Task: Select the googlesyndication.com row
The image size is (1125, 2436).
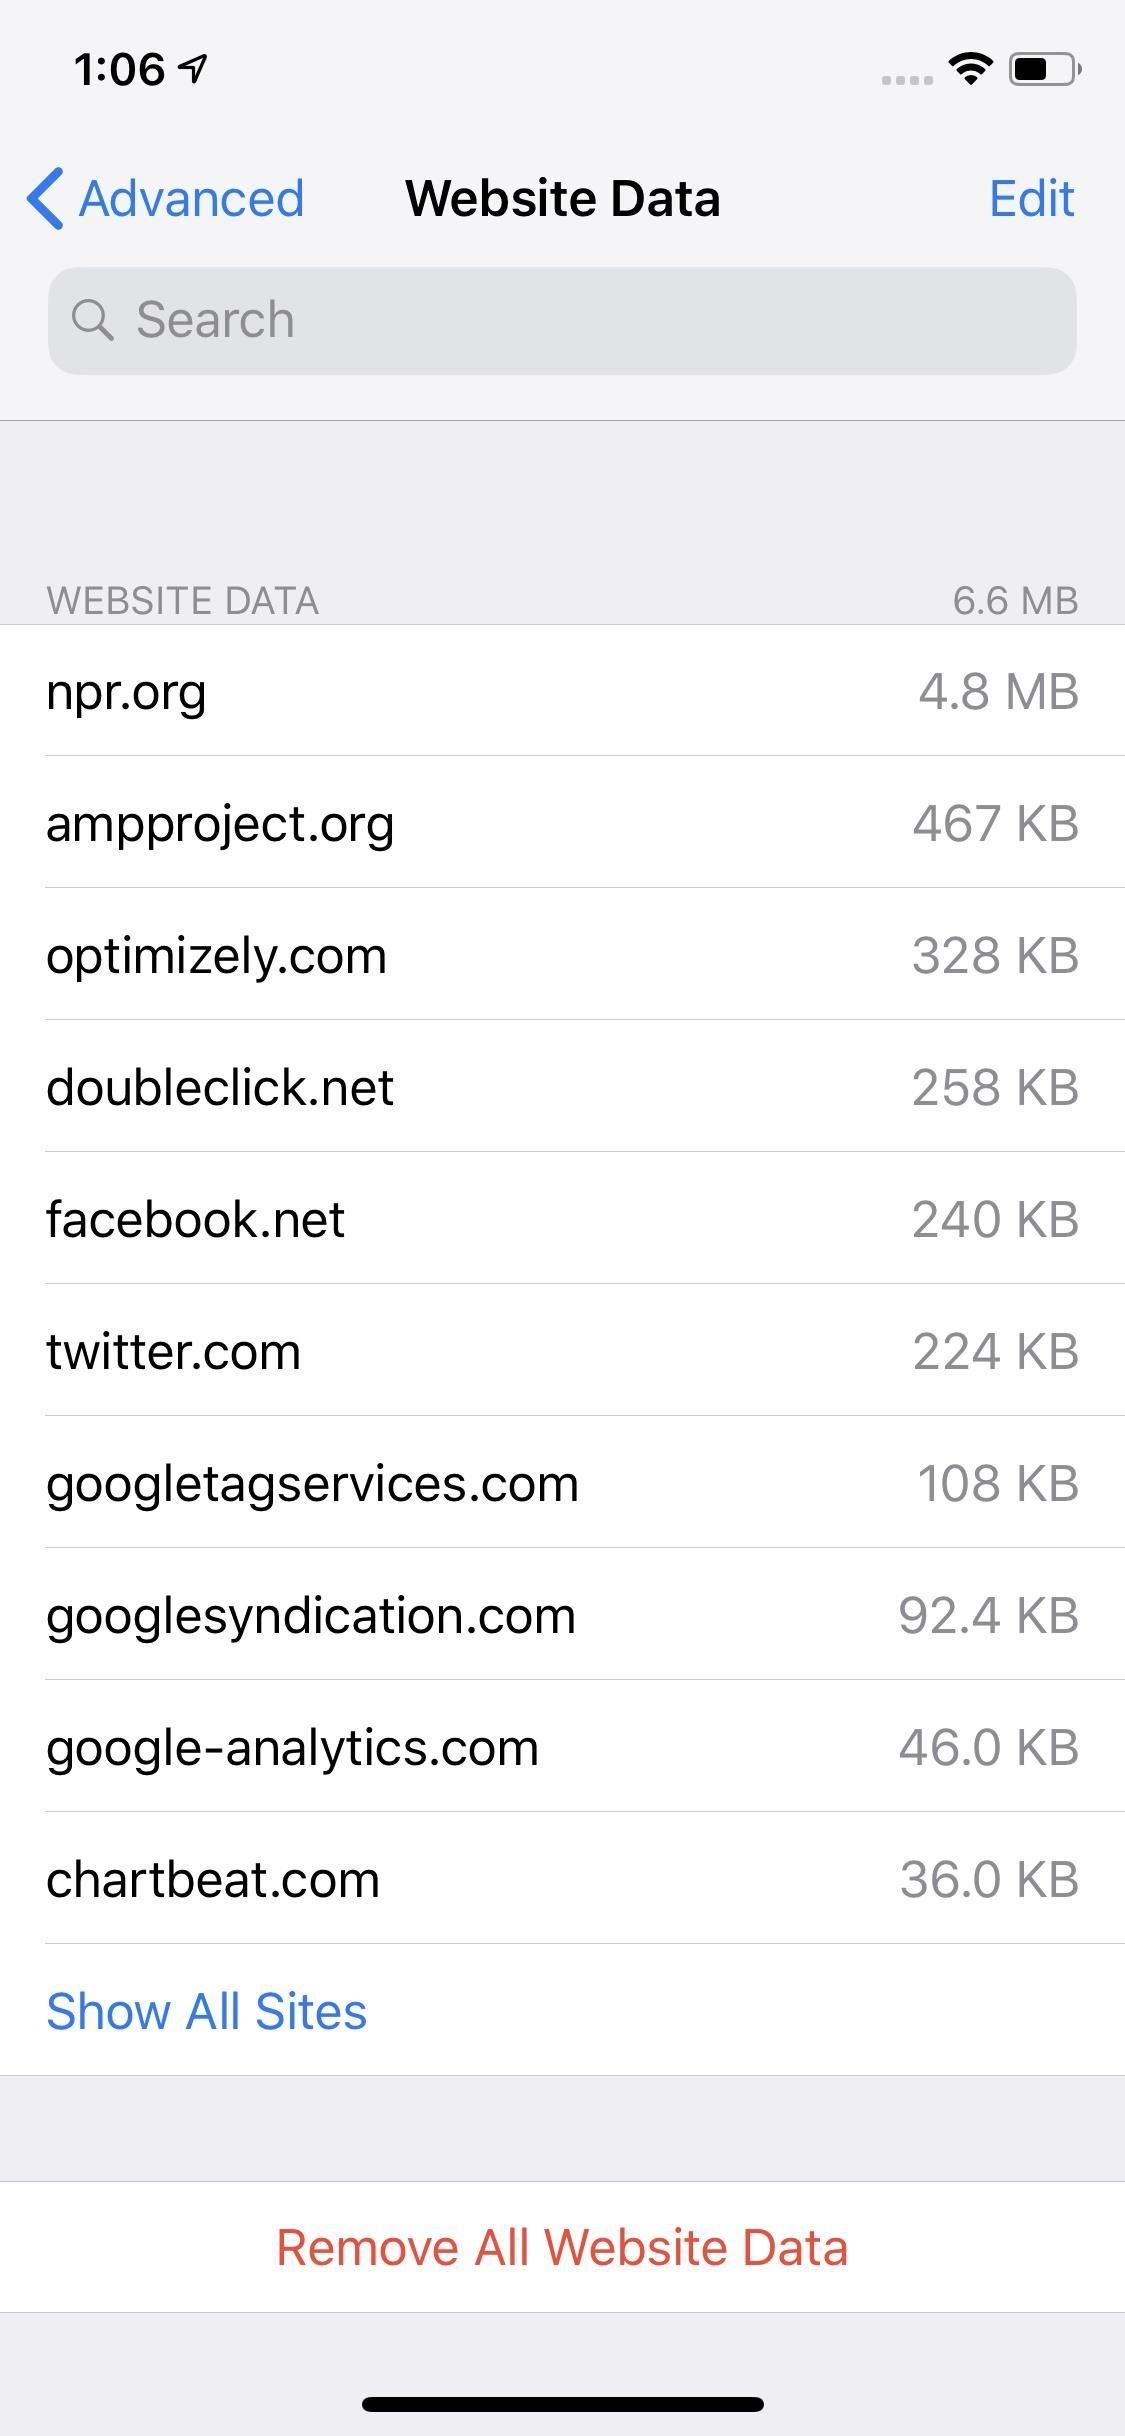Action: point(562,1615)
